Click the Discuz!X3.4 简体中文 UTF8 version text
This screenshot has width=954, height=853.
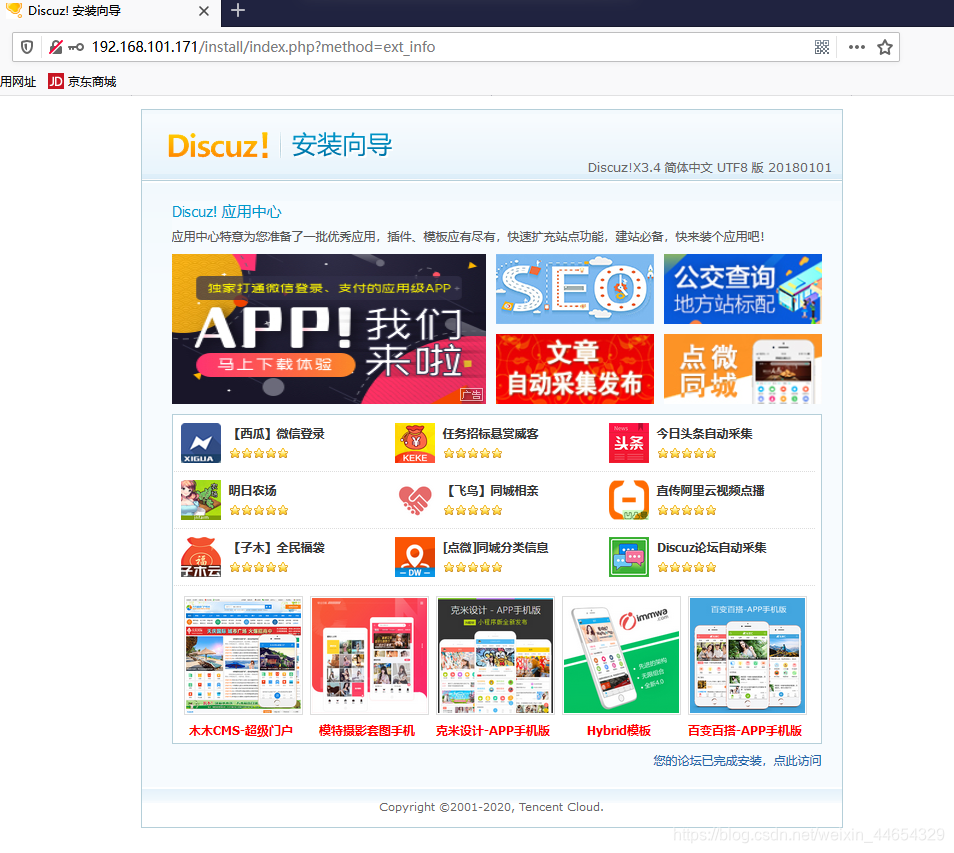point(709,167)
